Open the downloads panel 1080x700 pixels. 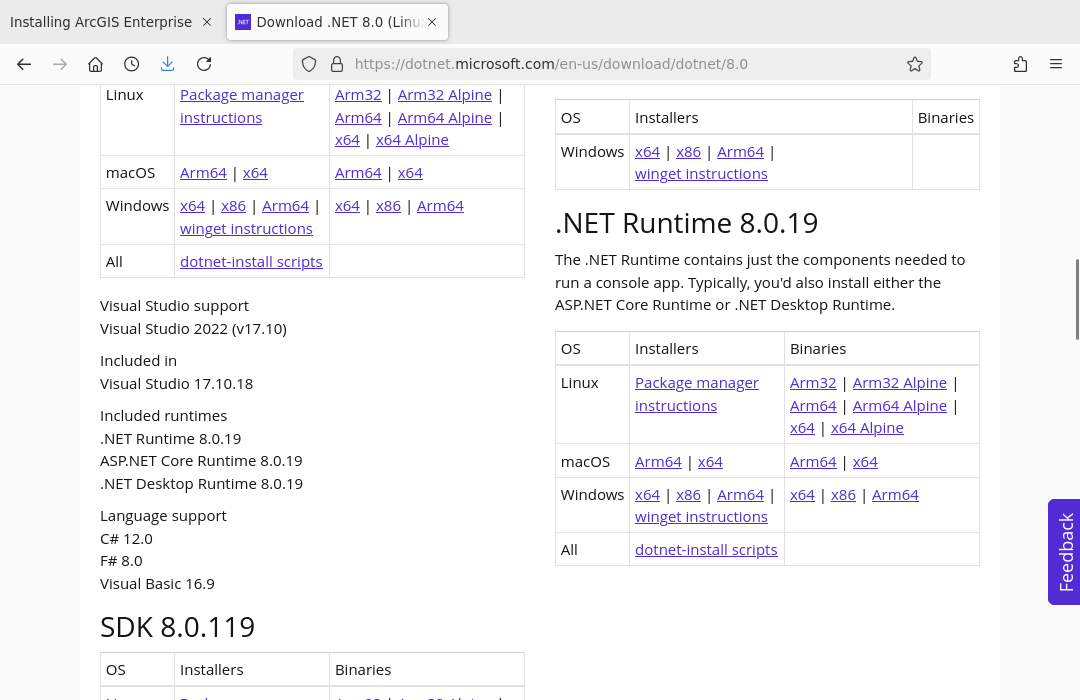point(167,64)
